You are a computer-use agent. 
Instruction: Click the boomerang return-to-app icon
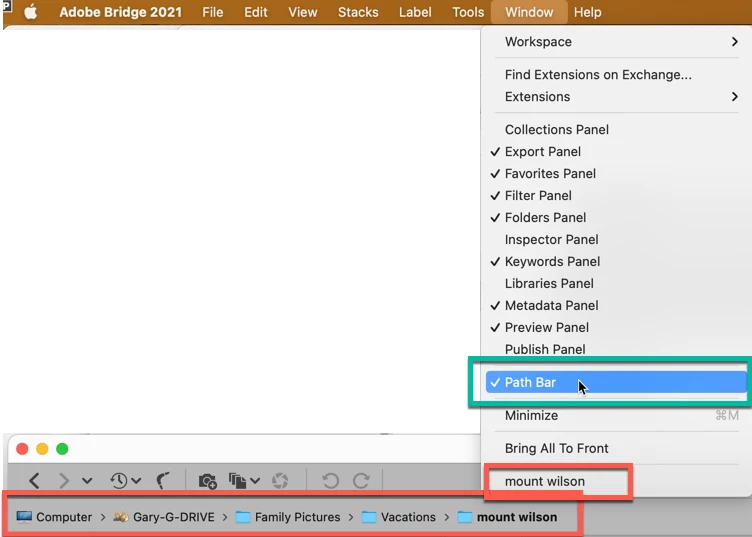(163, 480)
